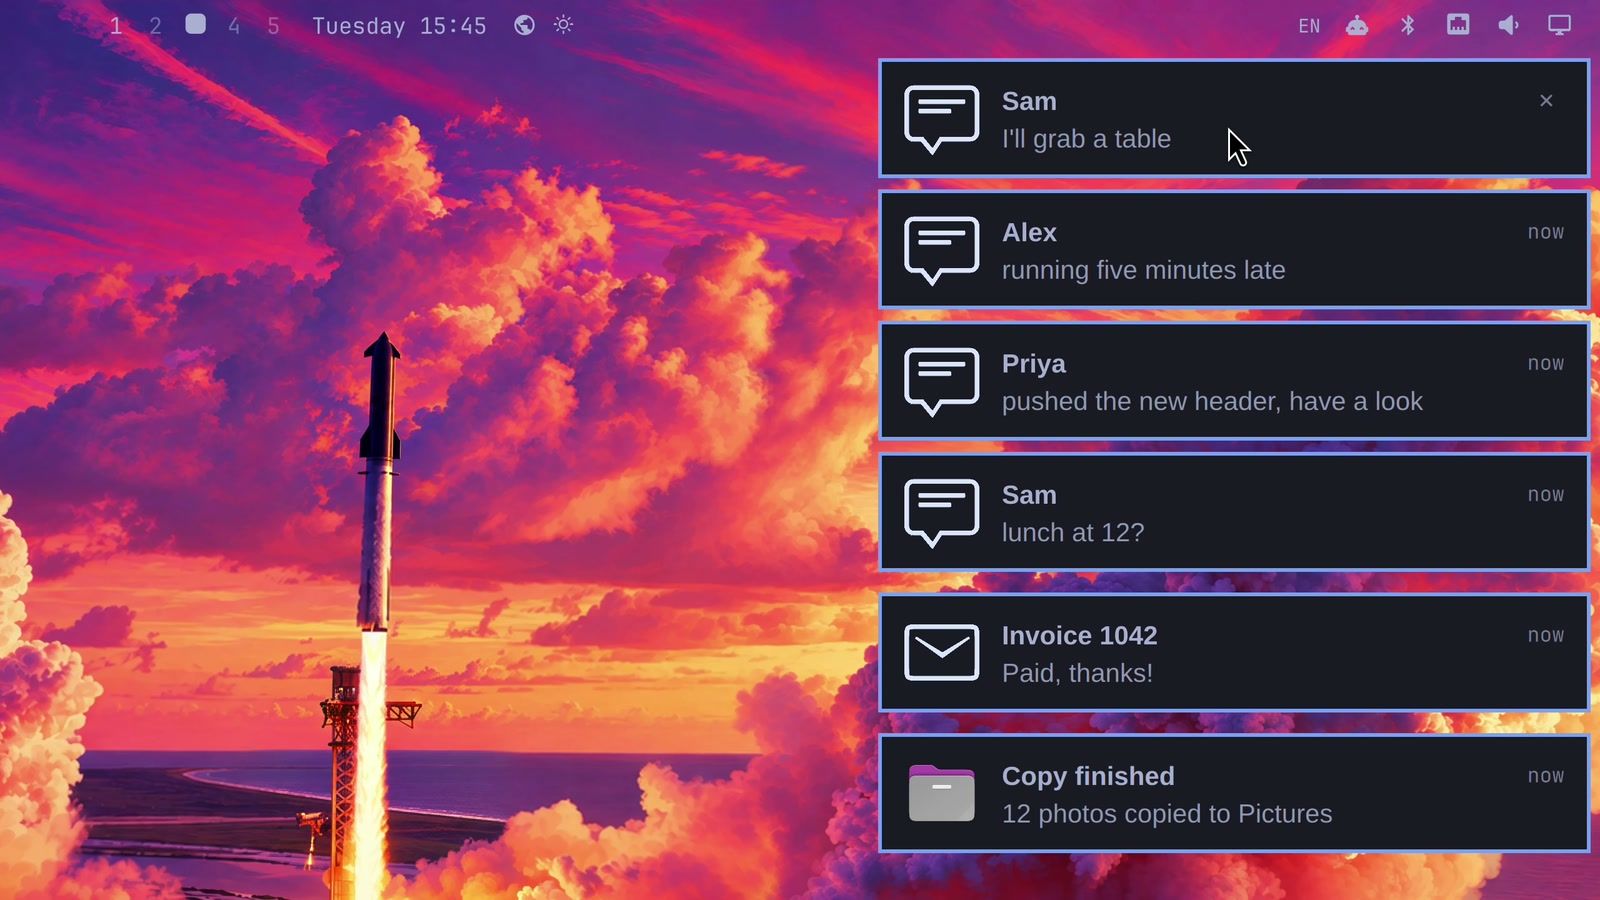Dismiss Sam's "I'll grab a table" notification
1600x900 pixels.
[x=1546, y=100]
